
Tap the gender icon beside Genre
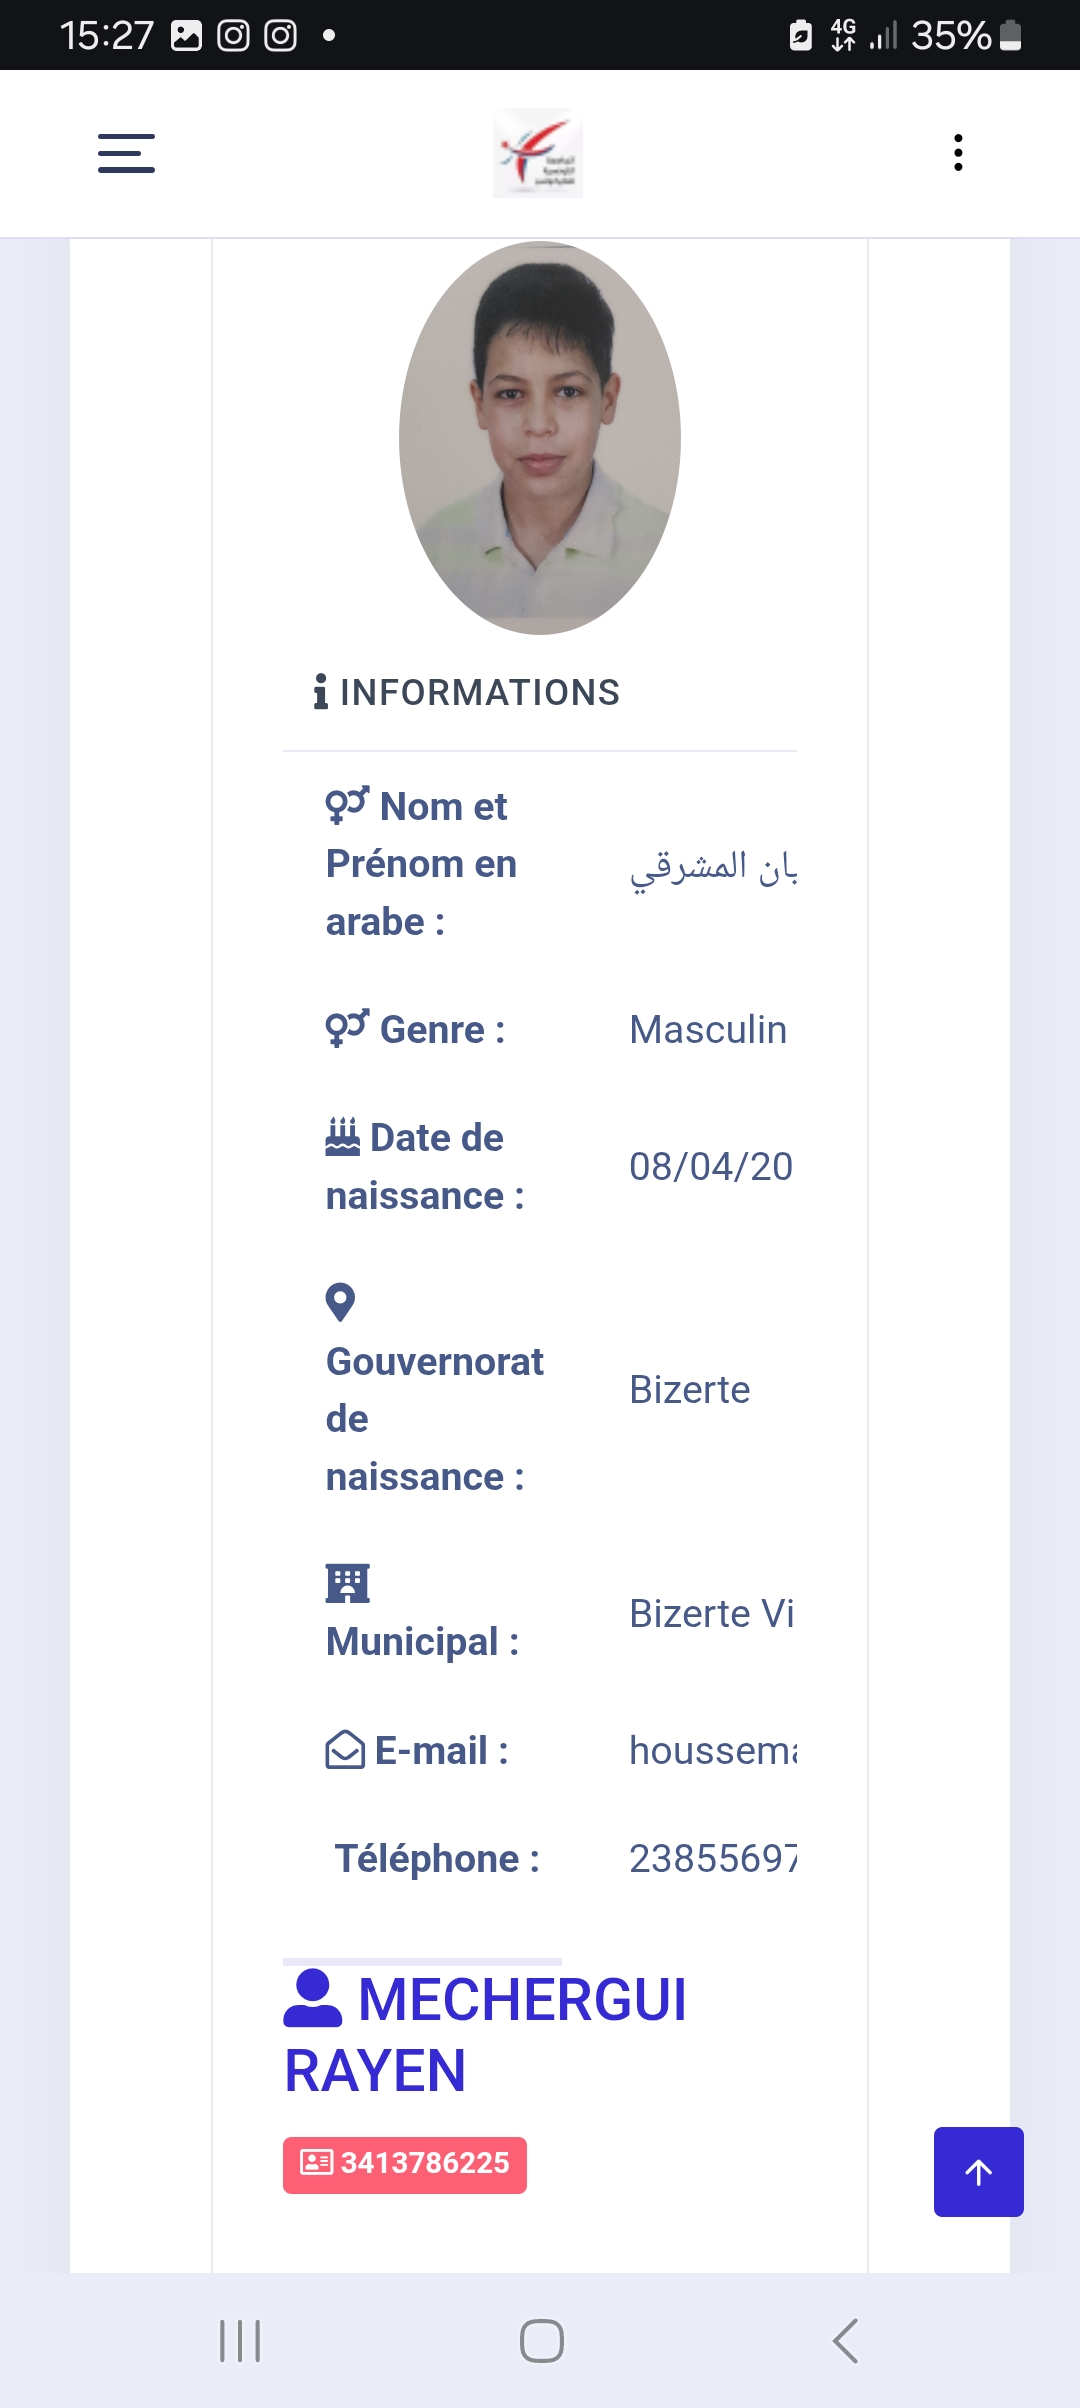[347, 1028]
